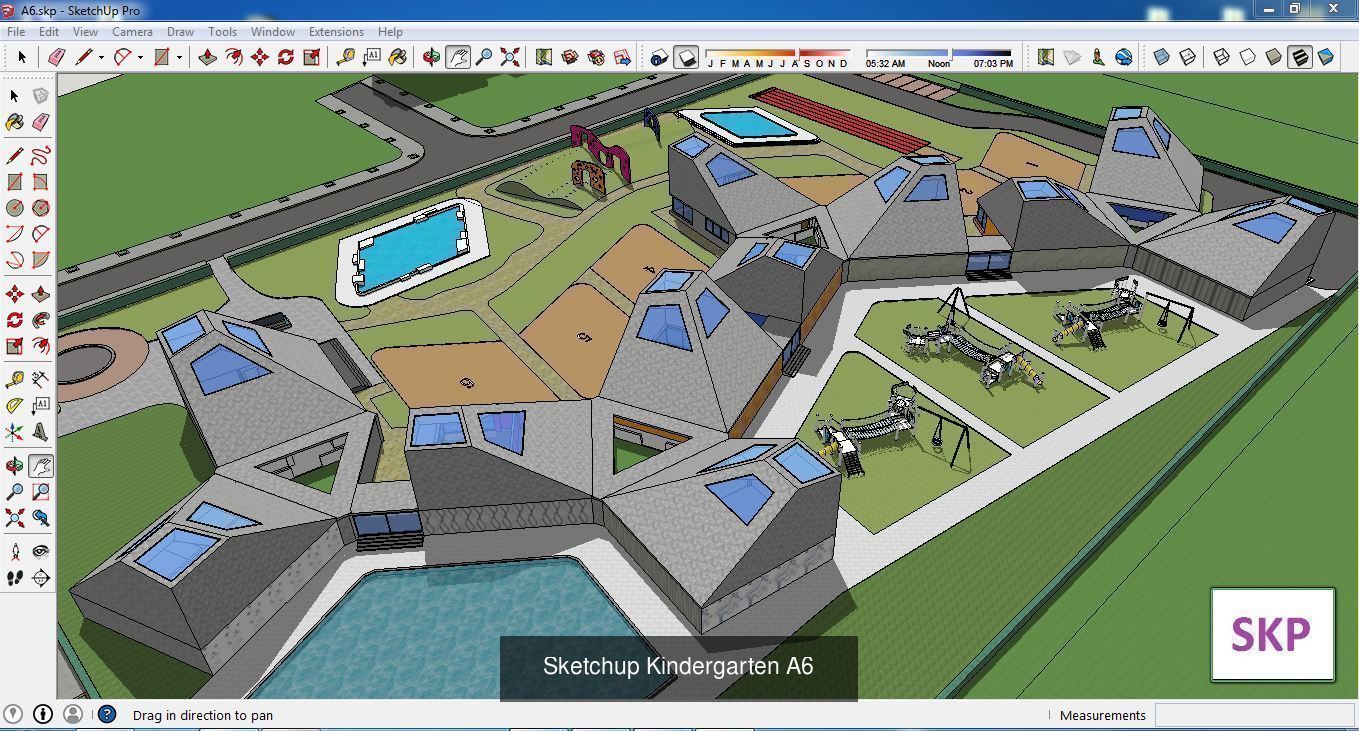Select the Scale tool in top toolbar
1359x731 pixels.
click(312, 57)
